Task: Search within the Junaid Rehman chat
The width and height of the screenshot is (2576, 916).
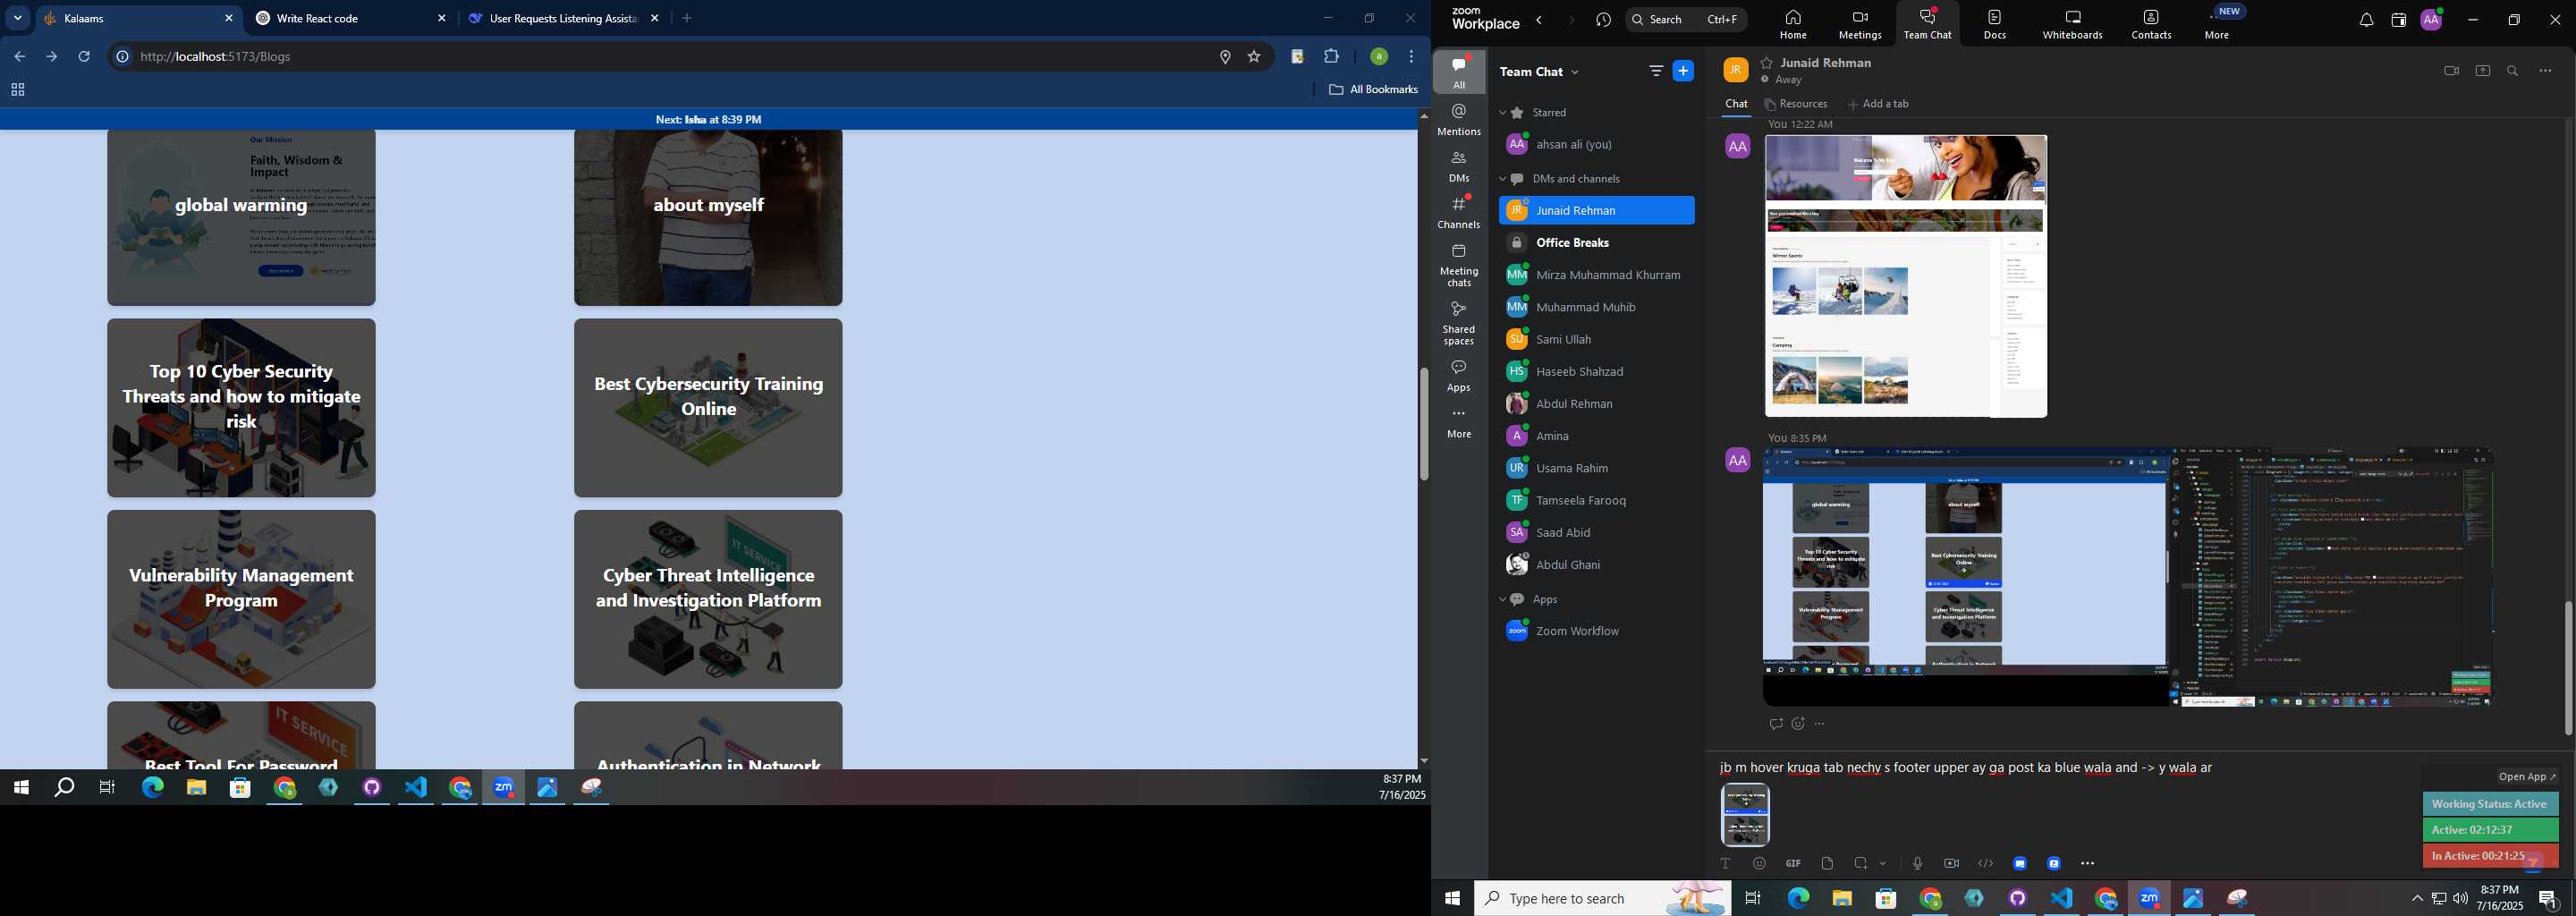Action: pos(2512,71)
